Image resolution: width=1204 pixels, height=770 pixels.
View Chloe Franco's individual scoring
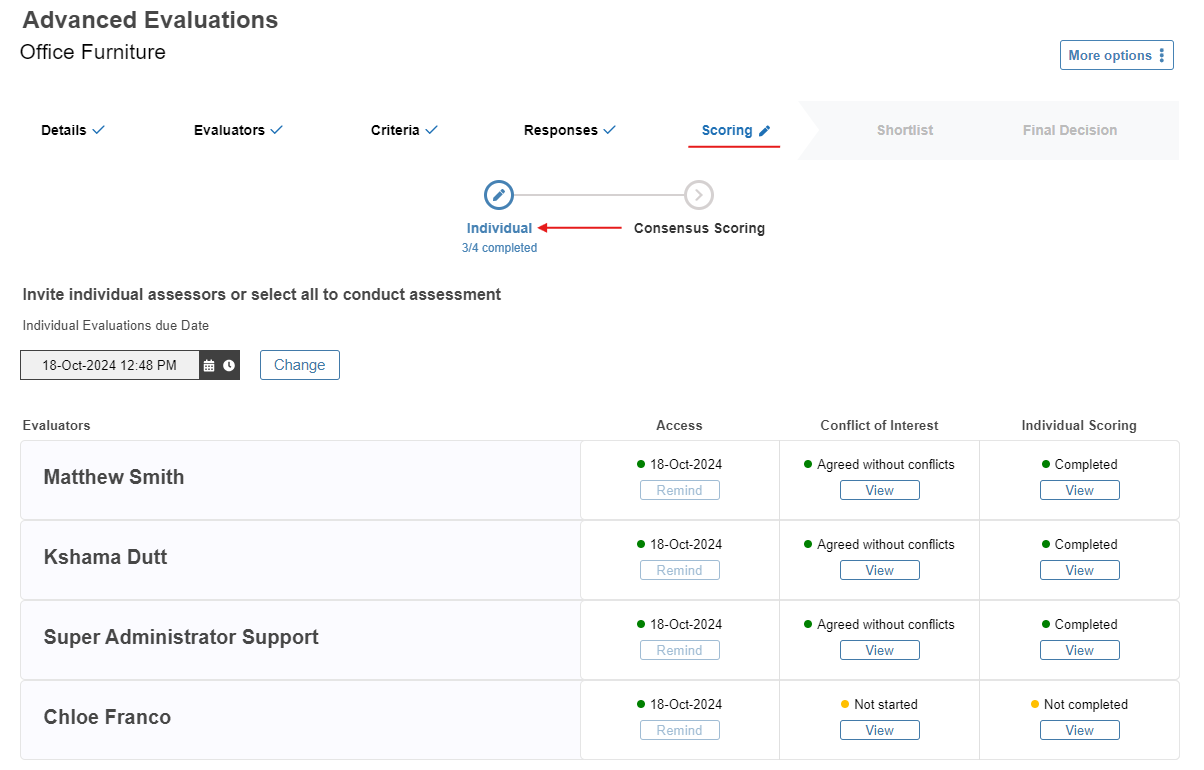[x=1080, y=730]
